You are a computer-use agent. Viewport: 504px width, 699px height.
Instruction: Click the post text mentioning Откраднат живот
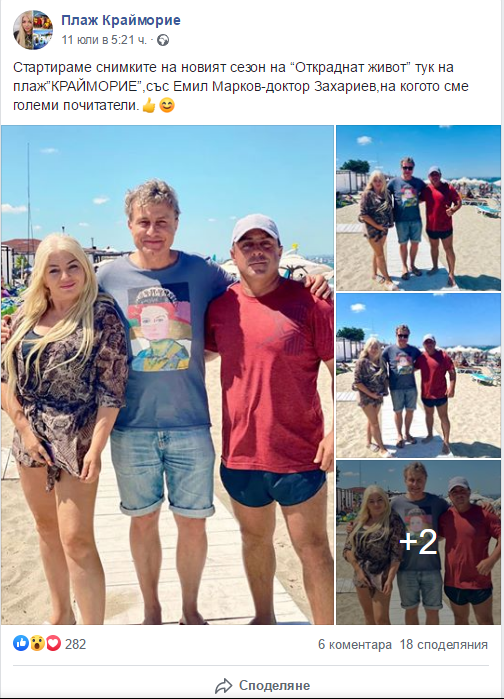click(241, 86)
